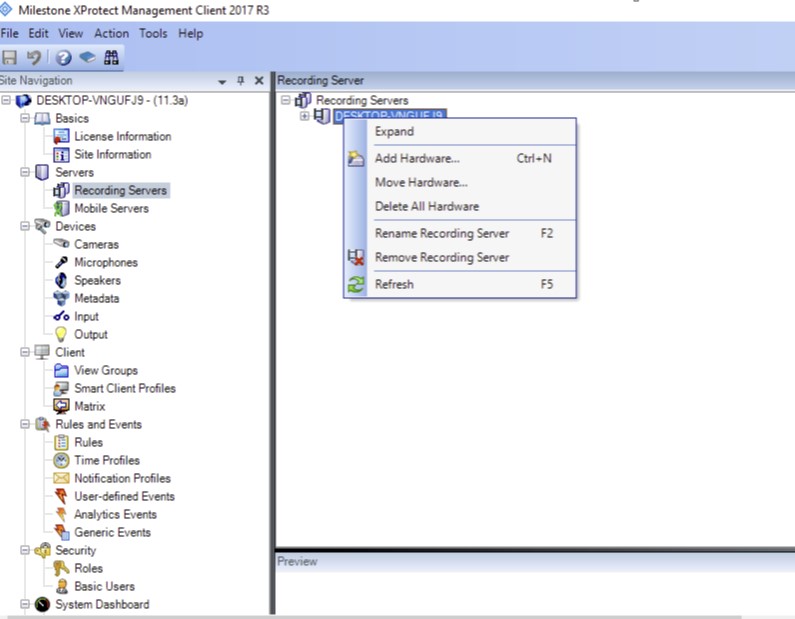Open Smart Client Profiles item
The image size is (795, 619).
(x=124, y=388)
